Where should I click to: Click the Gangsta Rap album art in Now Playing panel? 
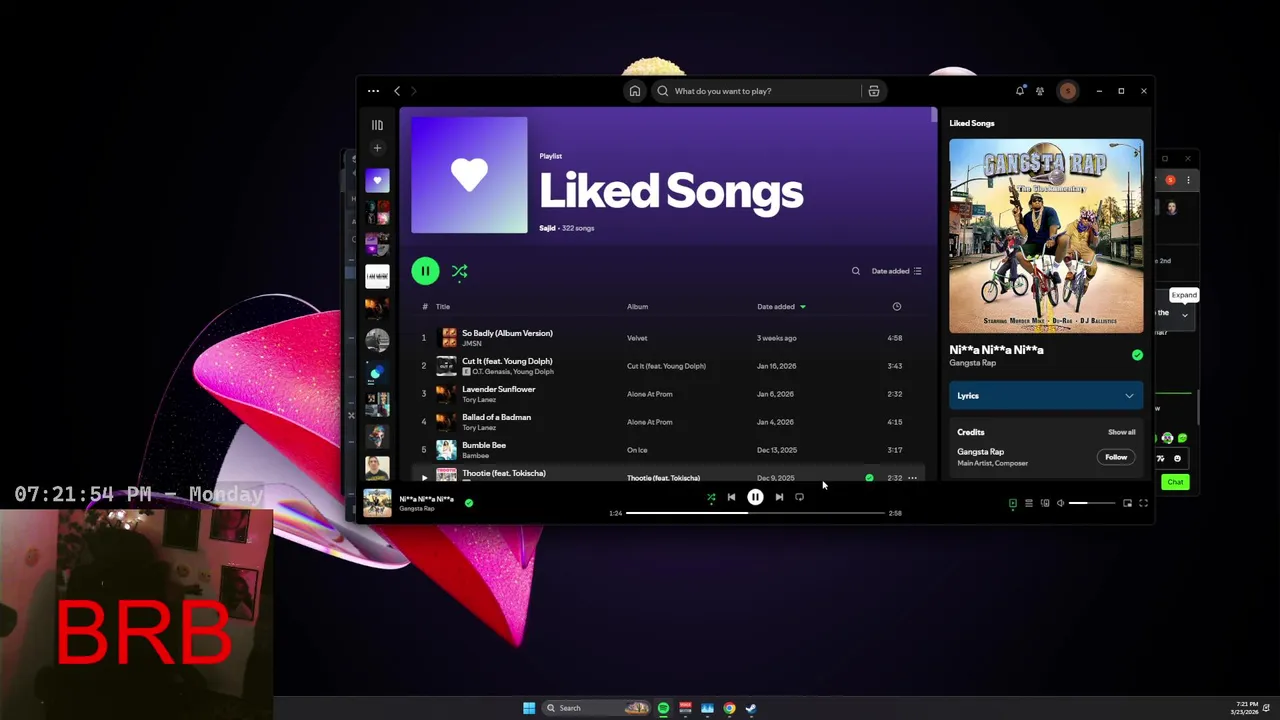click(x=1046, y=236)
